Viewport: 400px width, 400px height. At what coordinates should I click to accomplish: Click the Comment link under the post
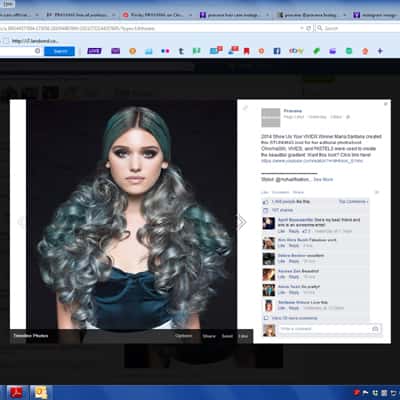tap(281, 192)
